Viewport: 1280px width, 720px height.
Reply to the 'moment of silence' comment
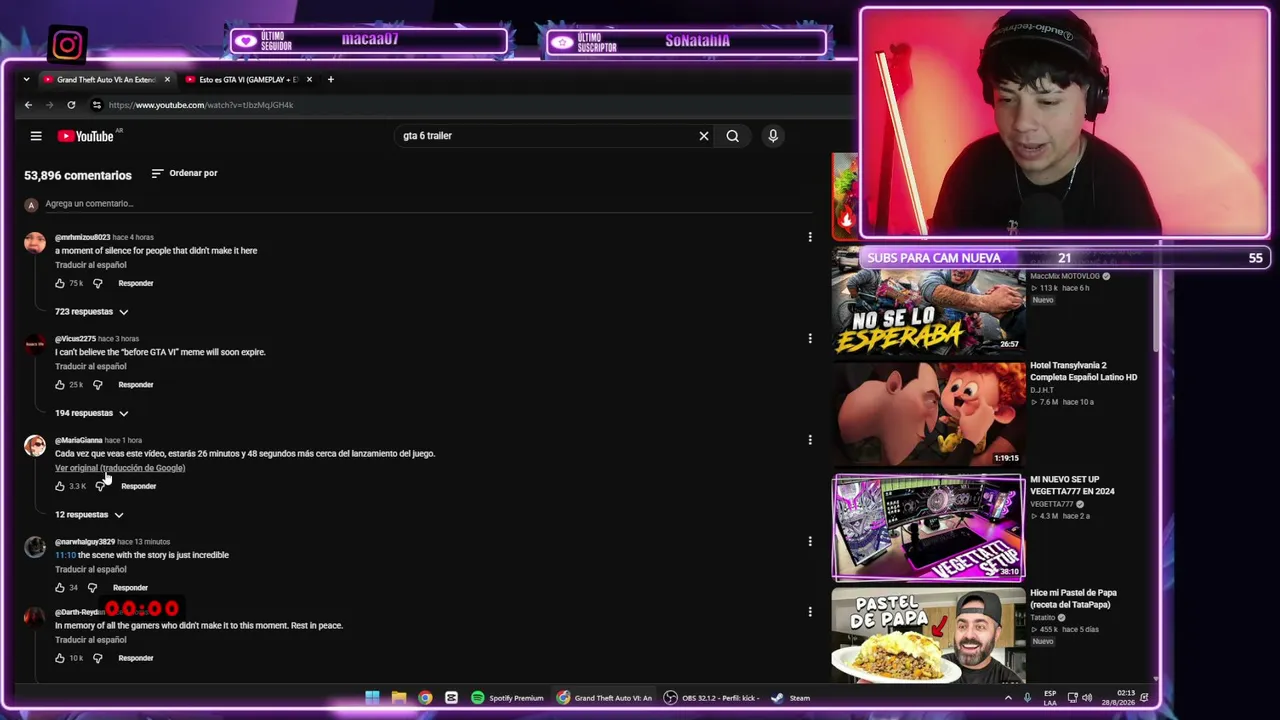point(136,283)
